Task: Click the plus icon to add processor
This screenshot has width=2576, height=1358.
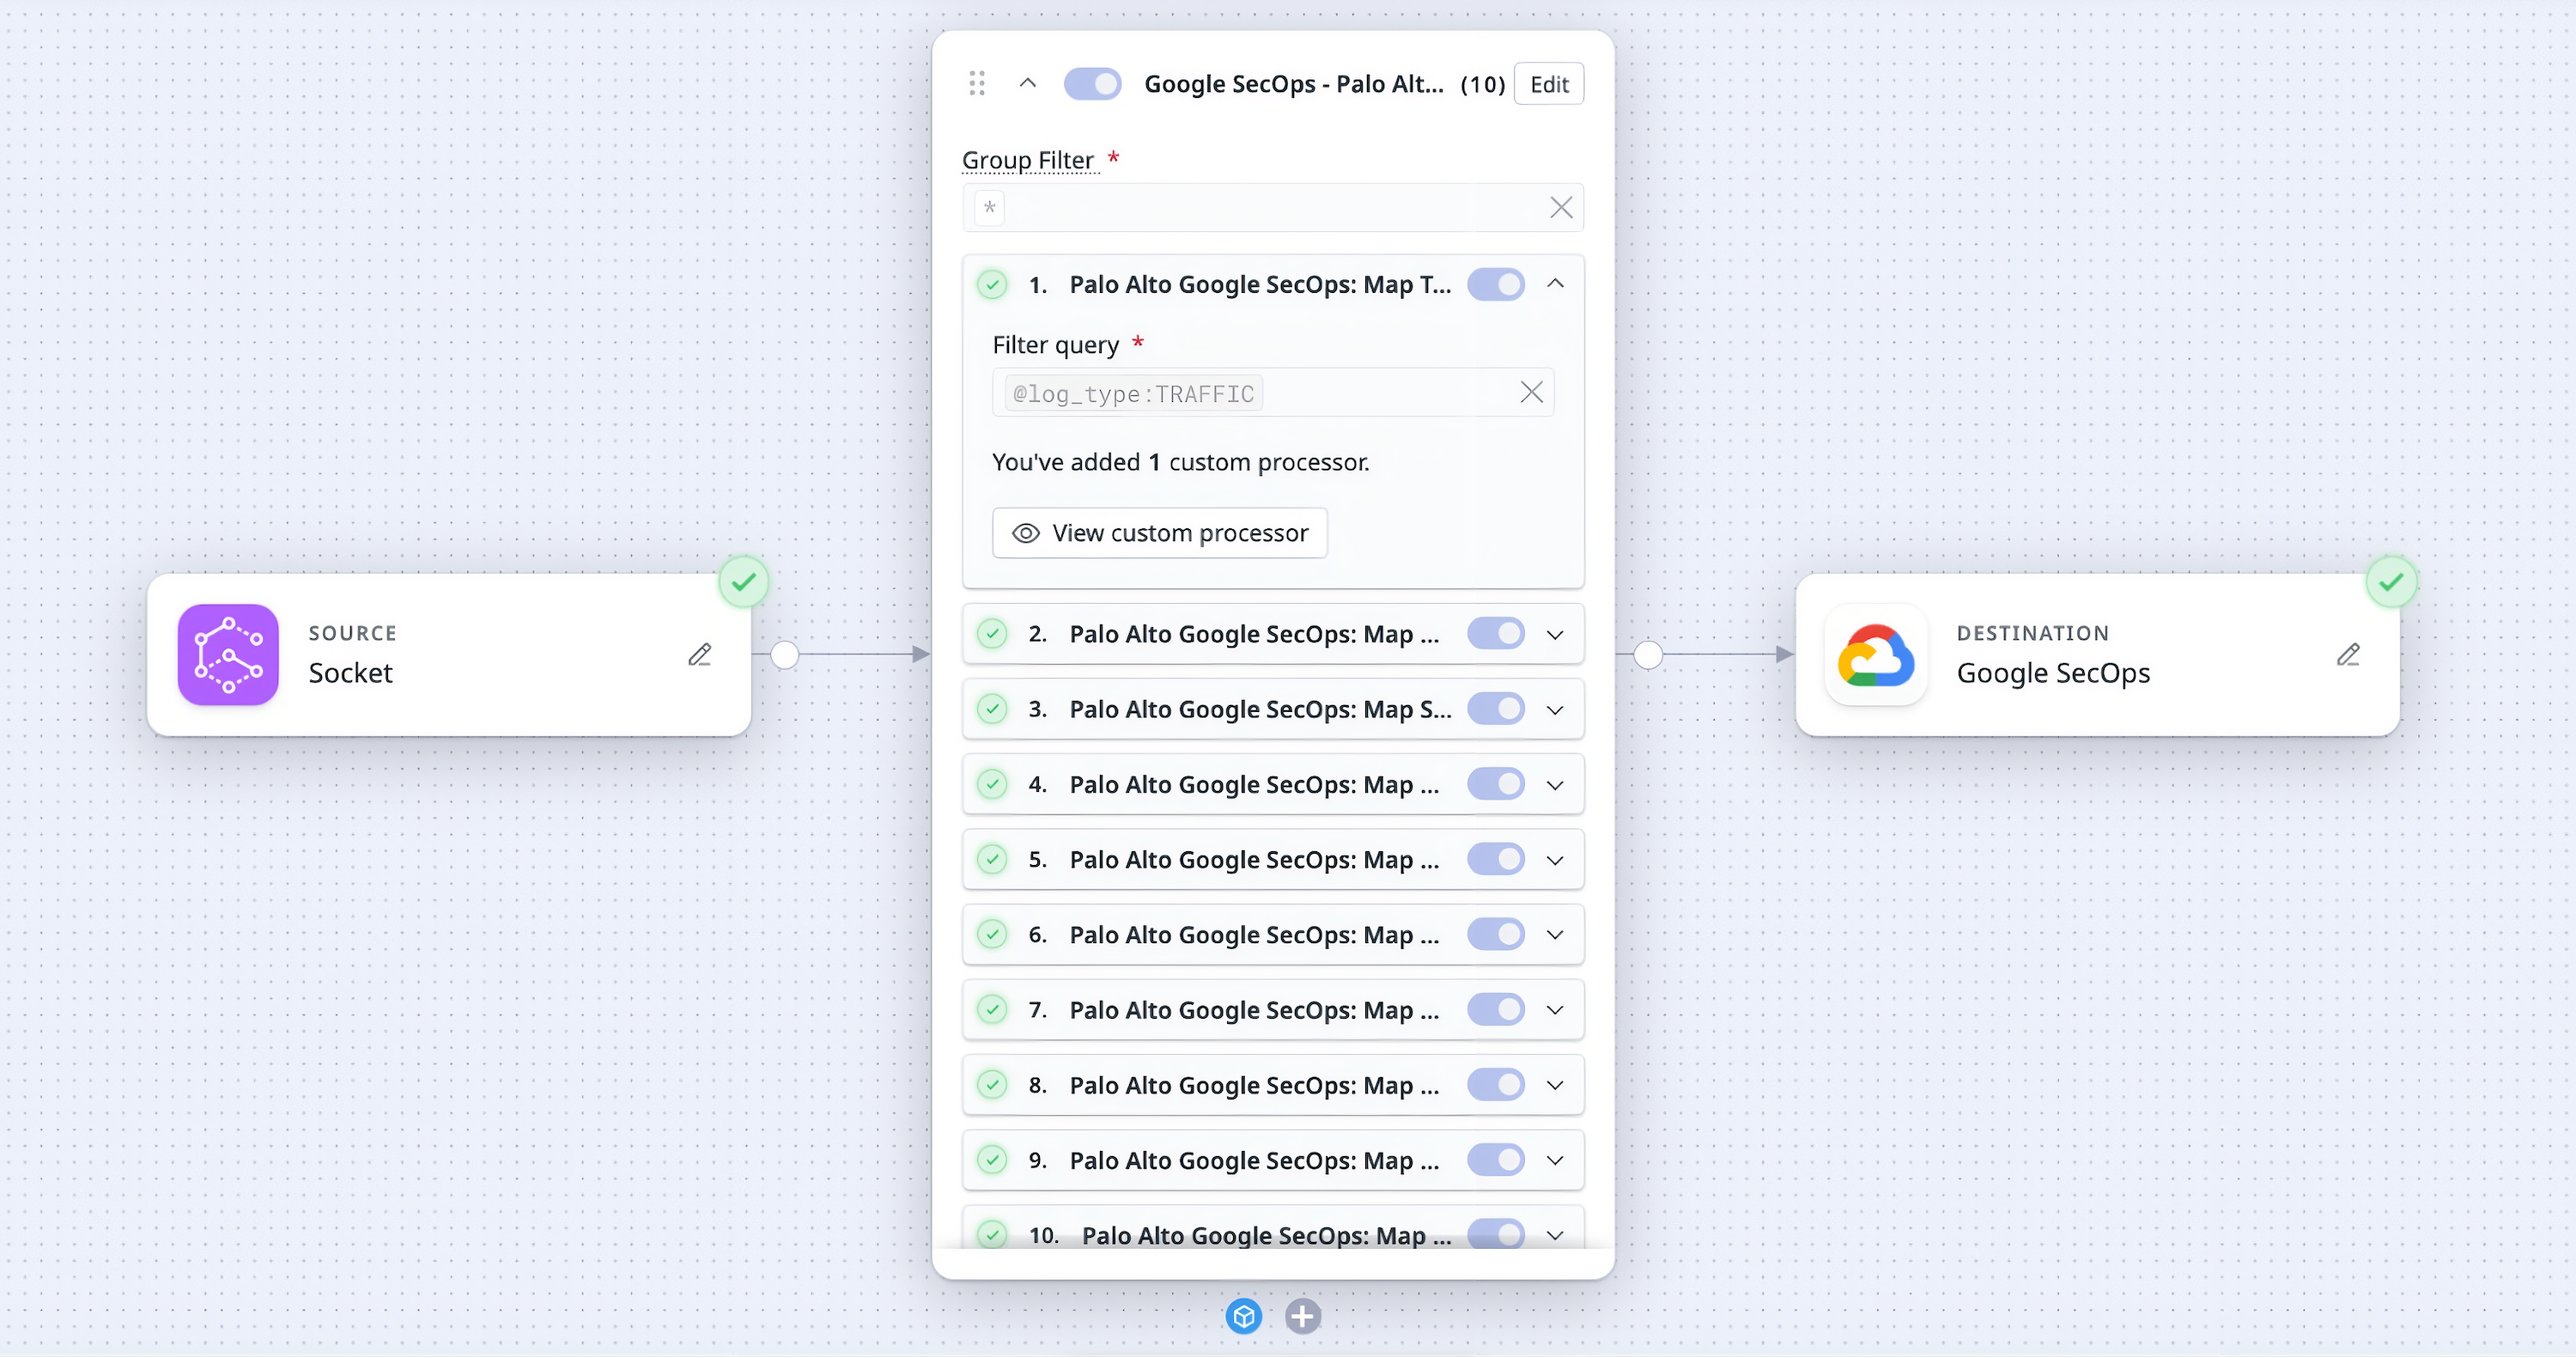Action: tap(1302, 1317)
